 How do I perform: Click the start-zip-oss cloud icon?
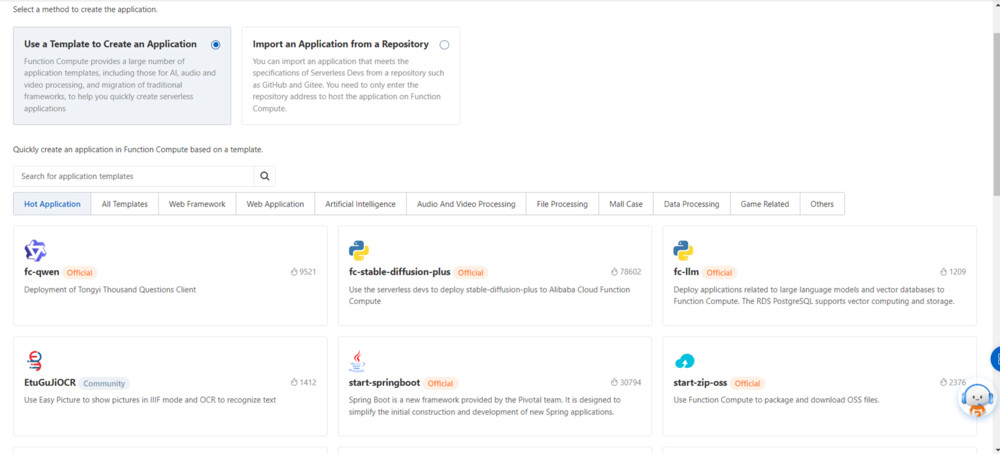point(684,361)
